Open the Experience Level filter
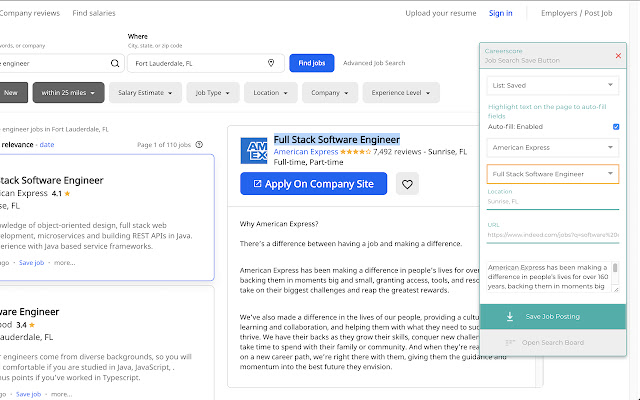This screenshot has height=400, width=640. coord(400,93)
